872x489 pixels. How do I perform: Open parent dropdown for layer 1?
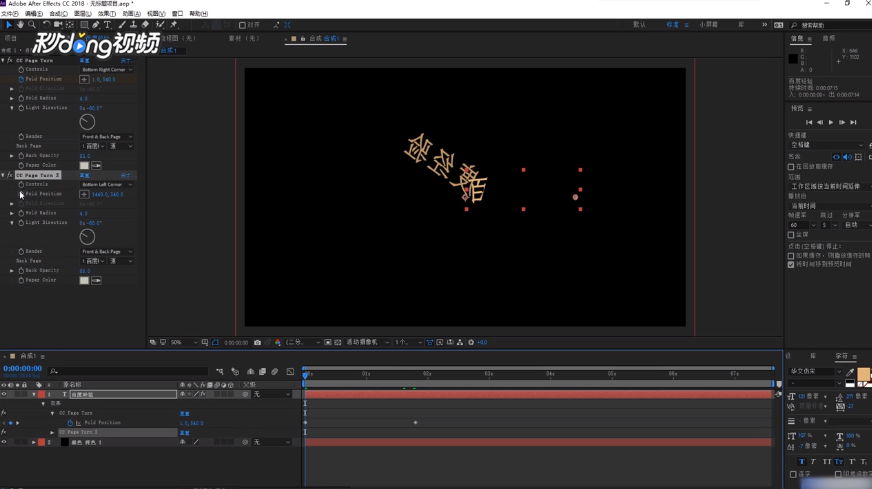coord(272,394)
